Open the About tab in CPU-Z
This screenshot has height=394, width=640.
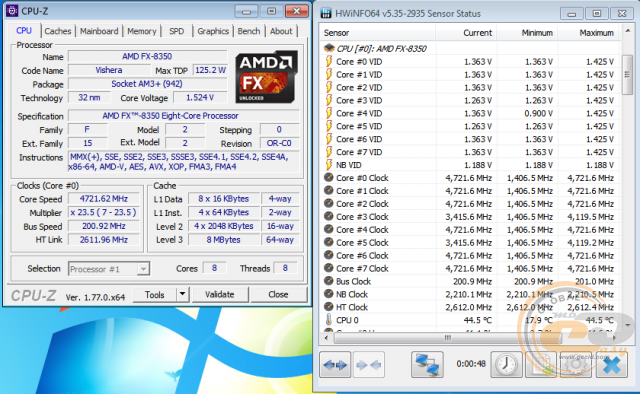[x=281, y=31]
